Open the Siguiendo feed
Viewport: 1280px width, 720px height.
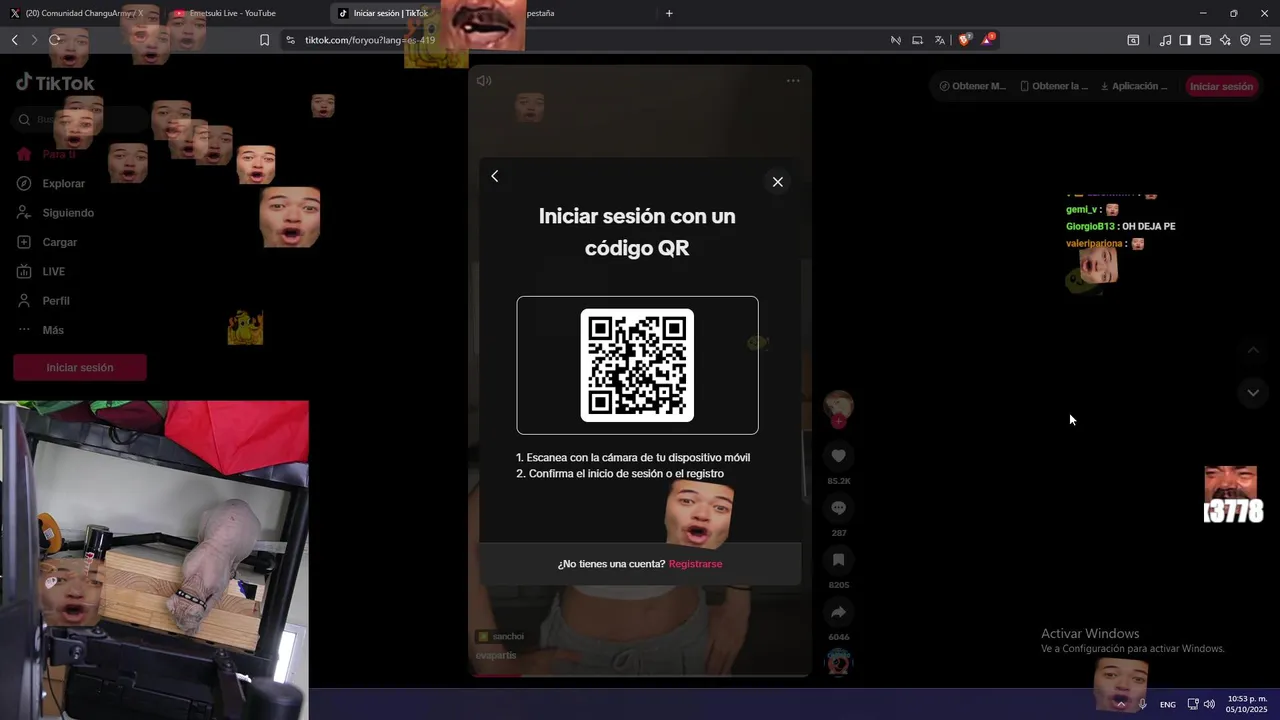click(x=68, y=213)
